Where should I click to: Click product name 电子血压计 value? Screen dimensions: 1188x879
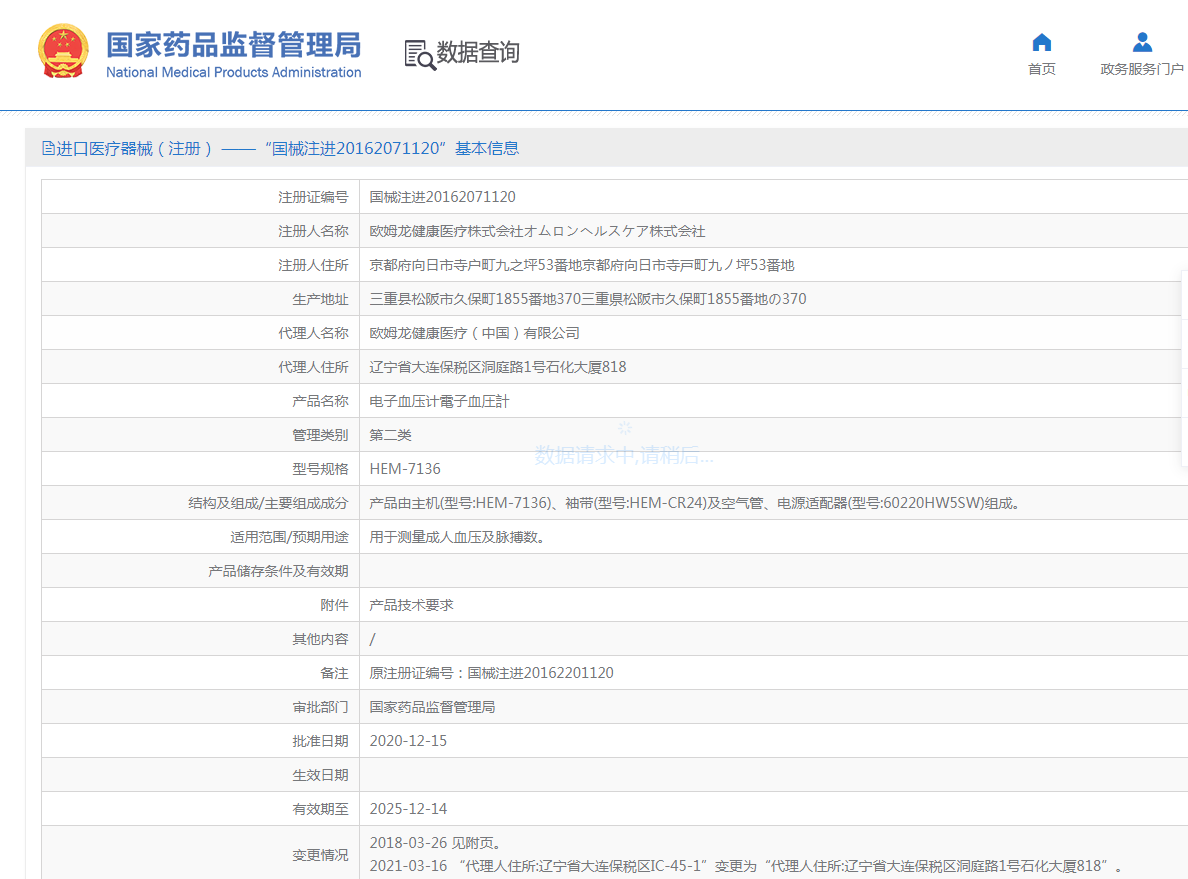click(x=439, y=402)
